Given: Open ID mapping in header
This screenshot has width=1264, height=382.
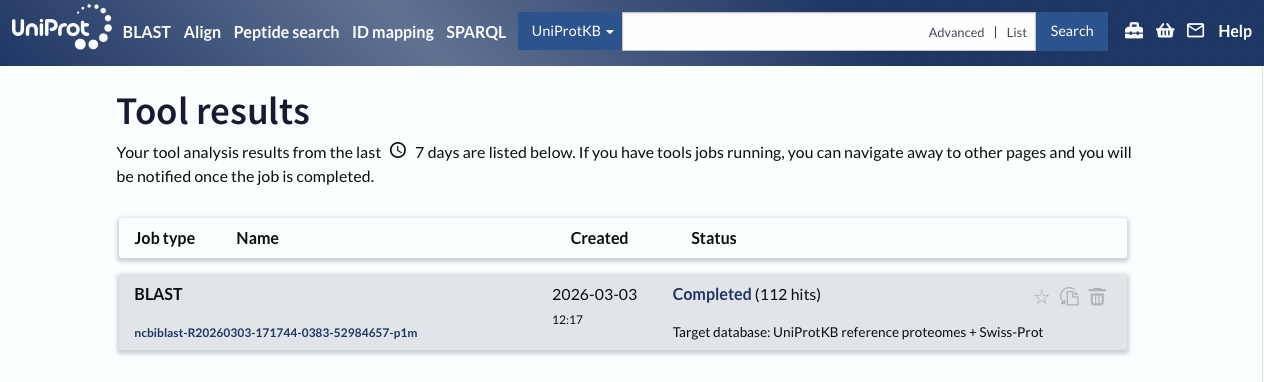Looking at the screenshot, I should [x=393, y=32].
